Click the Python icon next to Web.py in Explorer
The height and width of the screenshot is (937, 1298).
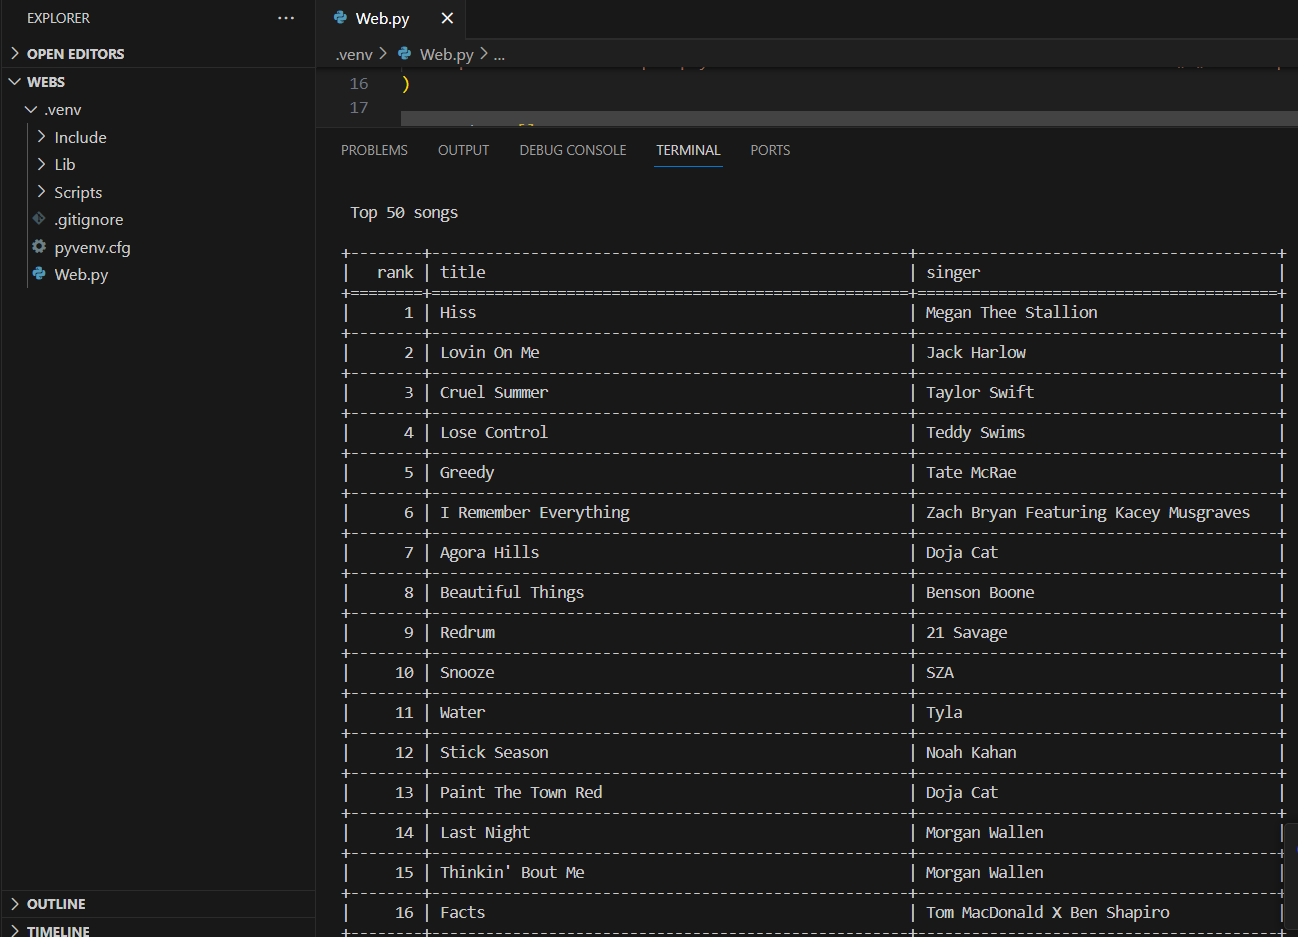pyautogui.click(x=38, y=274)
